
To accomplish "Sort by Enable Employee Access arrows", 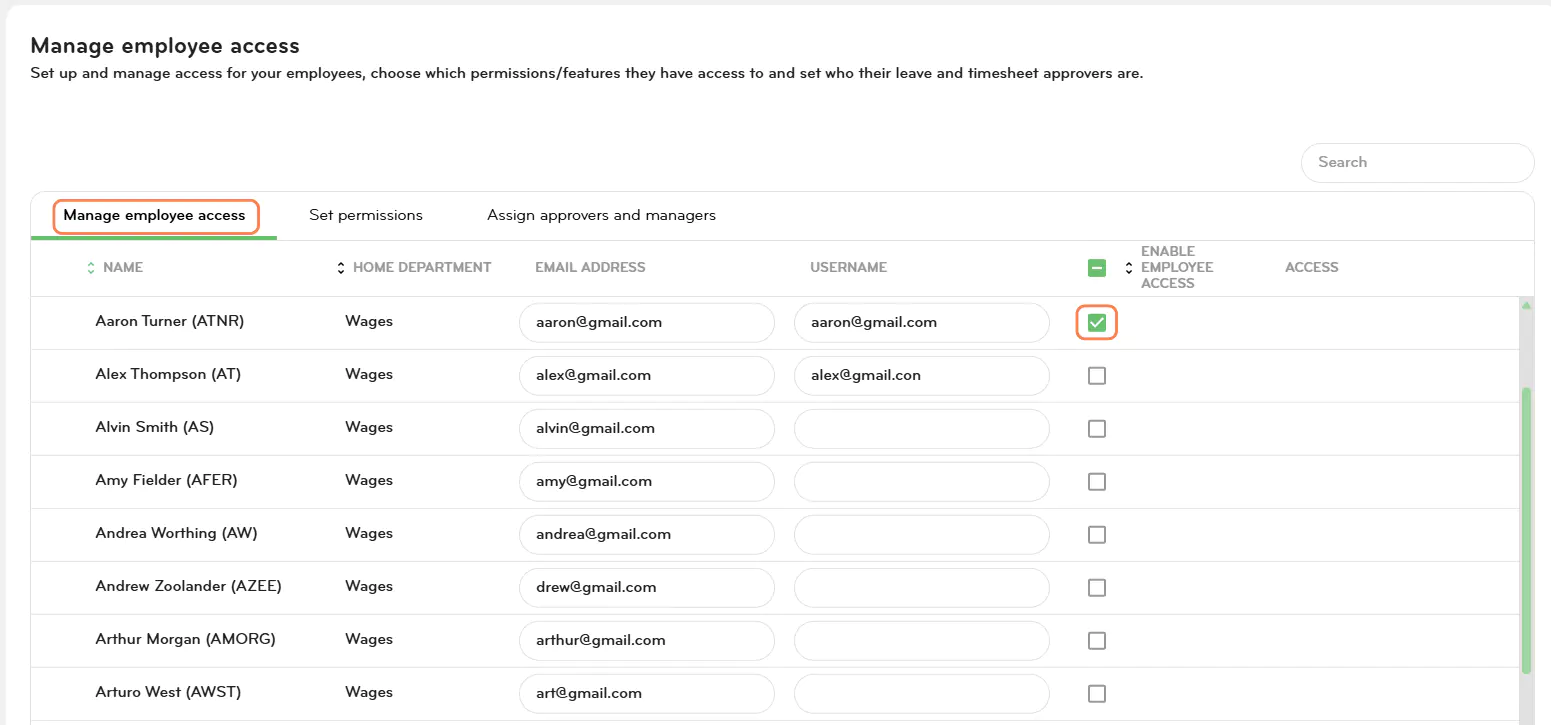I will 1129,268.
